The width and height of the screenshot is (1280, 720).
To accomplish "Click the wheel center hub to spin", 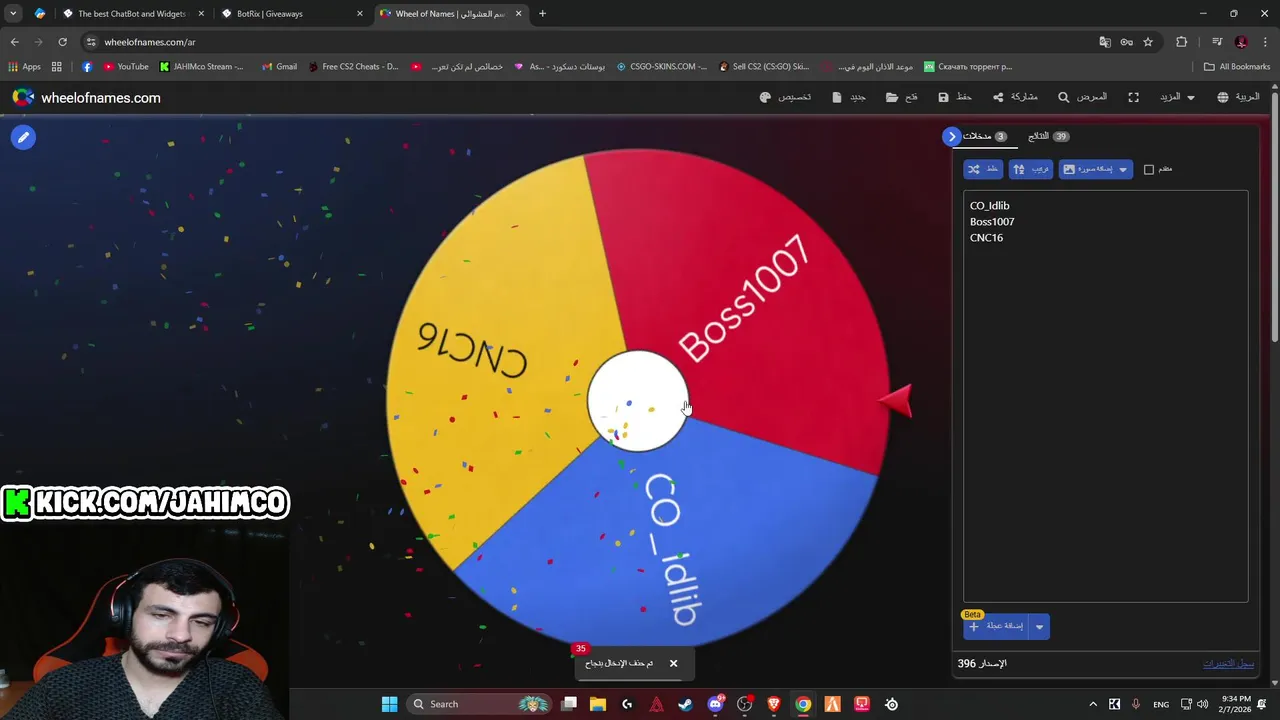I will coord(637,400).
